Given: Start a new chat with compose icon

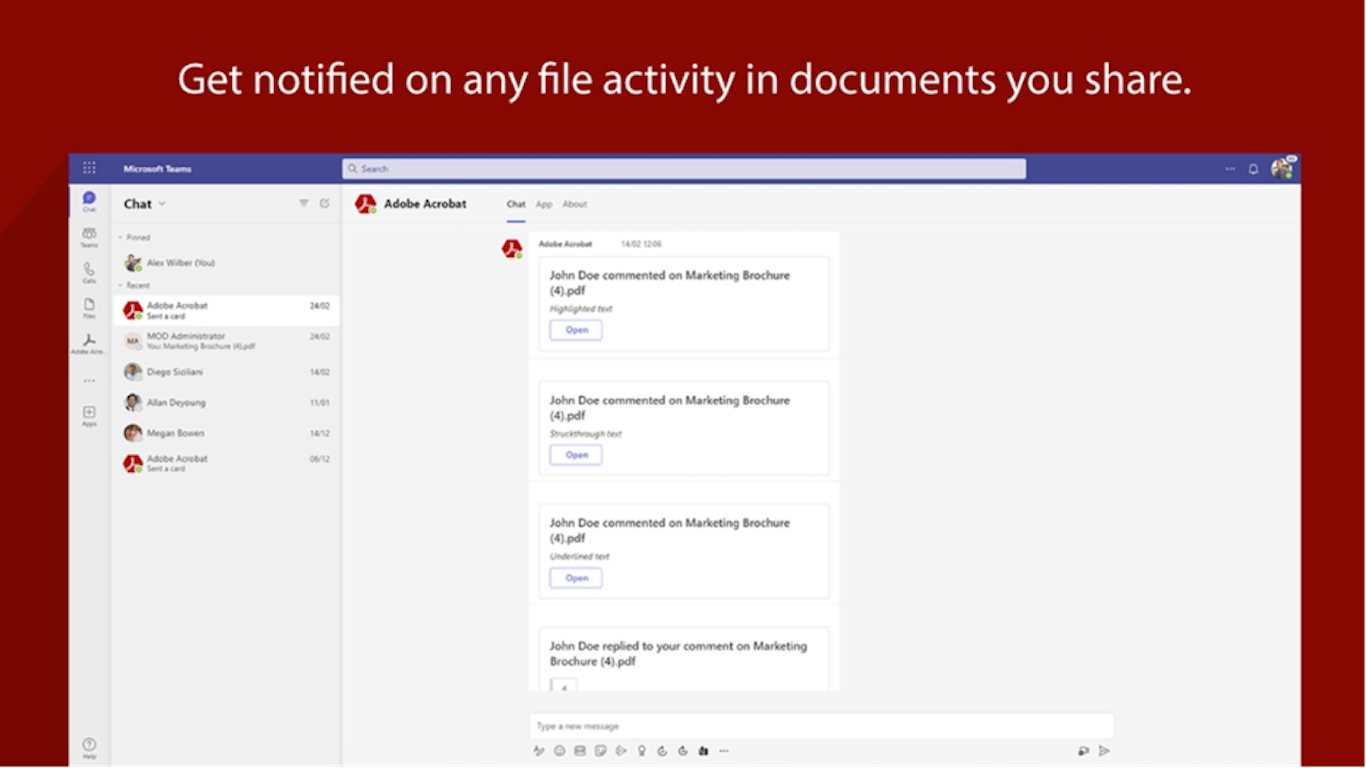Looking at the screenshot, I should [x=324, y=203].
